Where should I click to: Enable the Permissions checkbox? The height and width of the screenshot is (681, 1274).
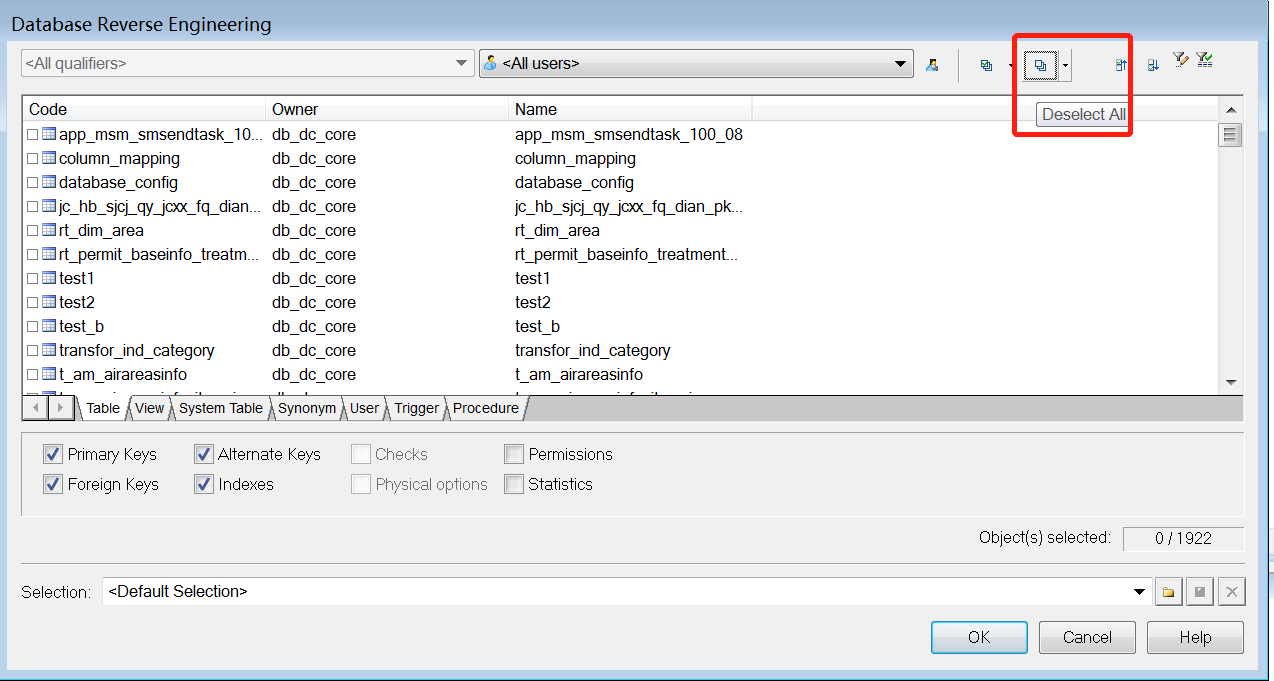click(x=514, y=454)
